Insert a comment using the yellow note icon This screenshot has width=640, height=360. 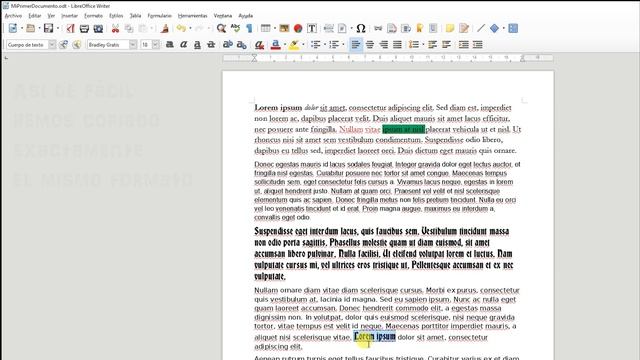[450, 28]
